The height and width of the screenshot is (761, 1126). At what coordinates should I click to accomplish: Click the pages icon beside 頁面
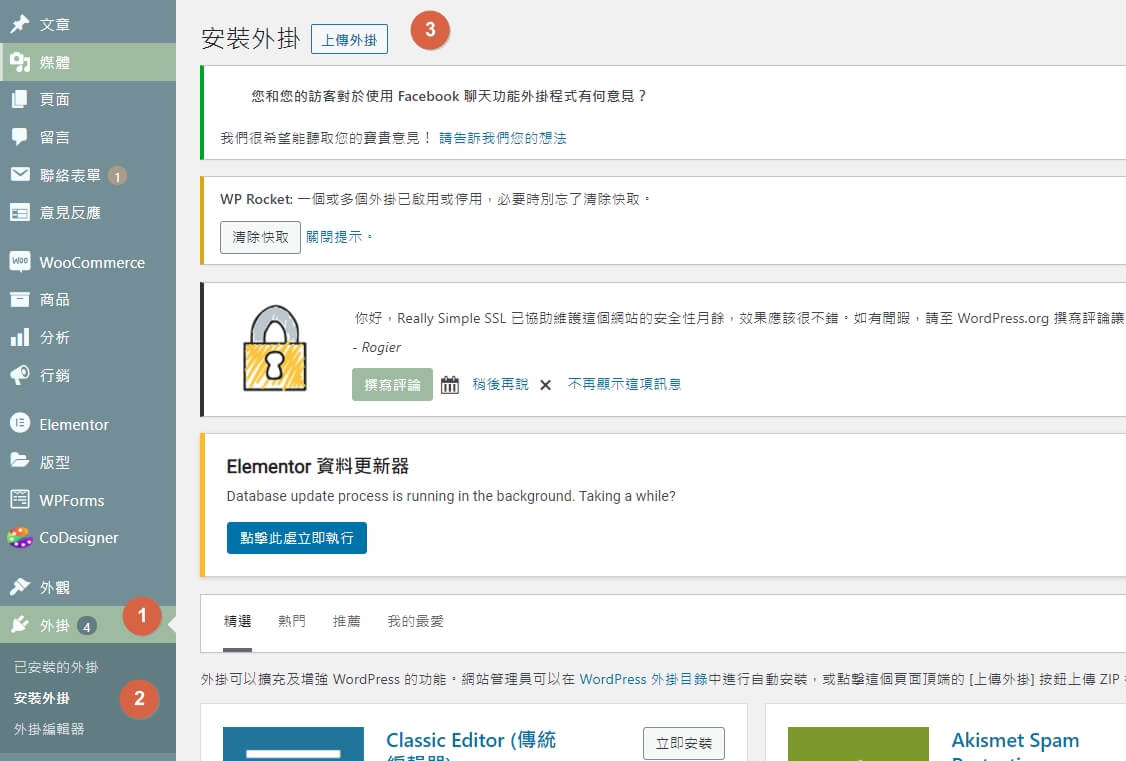click(x=19, y=99)
